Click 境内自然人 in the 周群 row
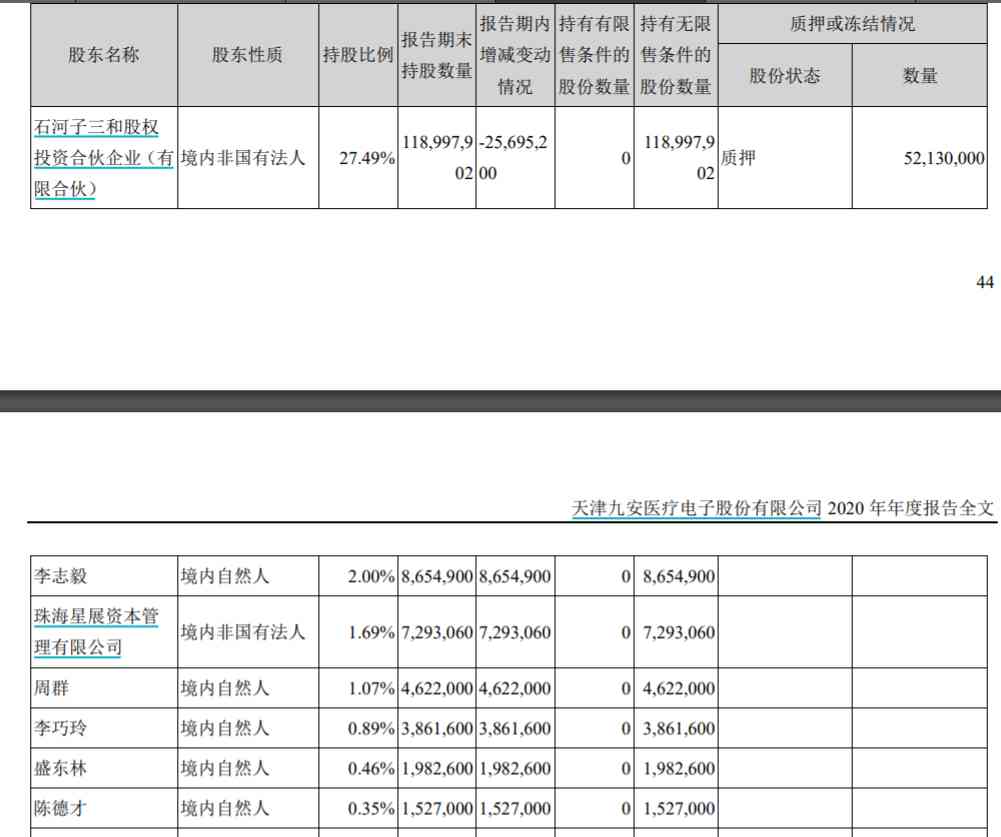 pyautogui.click(x=225, y=688)
